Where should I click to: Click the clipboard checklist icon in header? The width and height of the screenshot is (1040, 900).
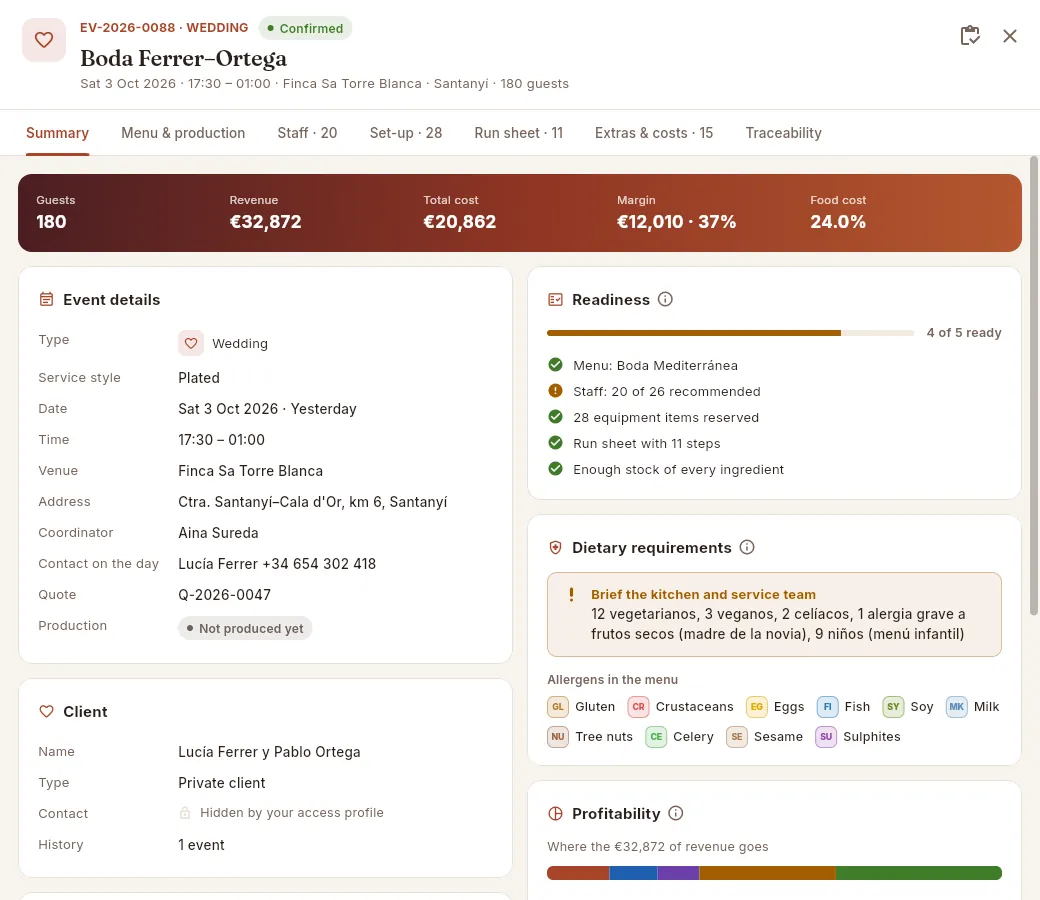pos(970,36)
